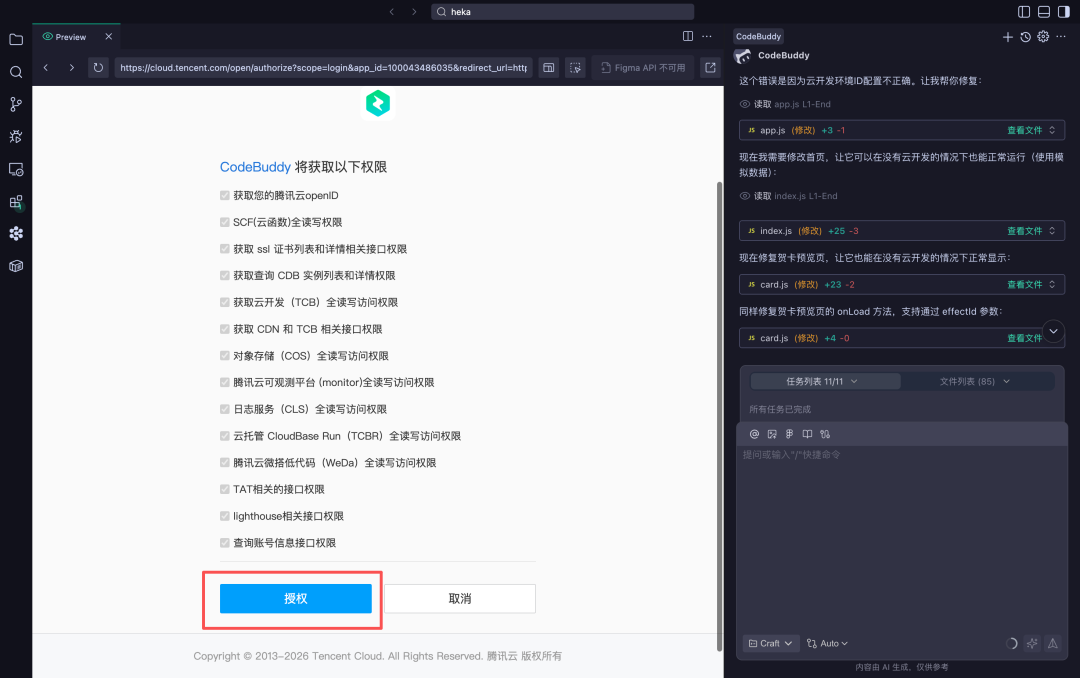The height and width of the screenshot is (678, 1080).
Task: Open the Source Control sidebar icon
Action: (x=15, y=104)
